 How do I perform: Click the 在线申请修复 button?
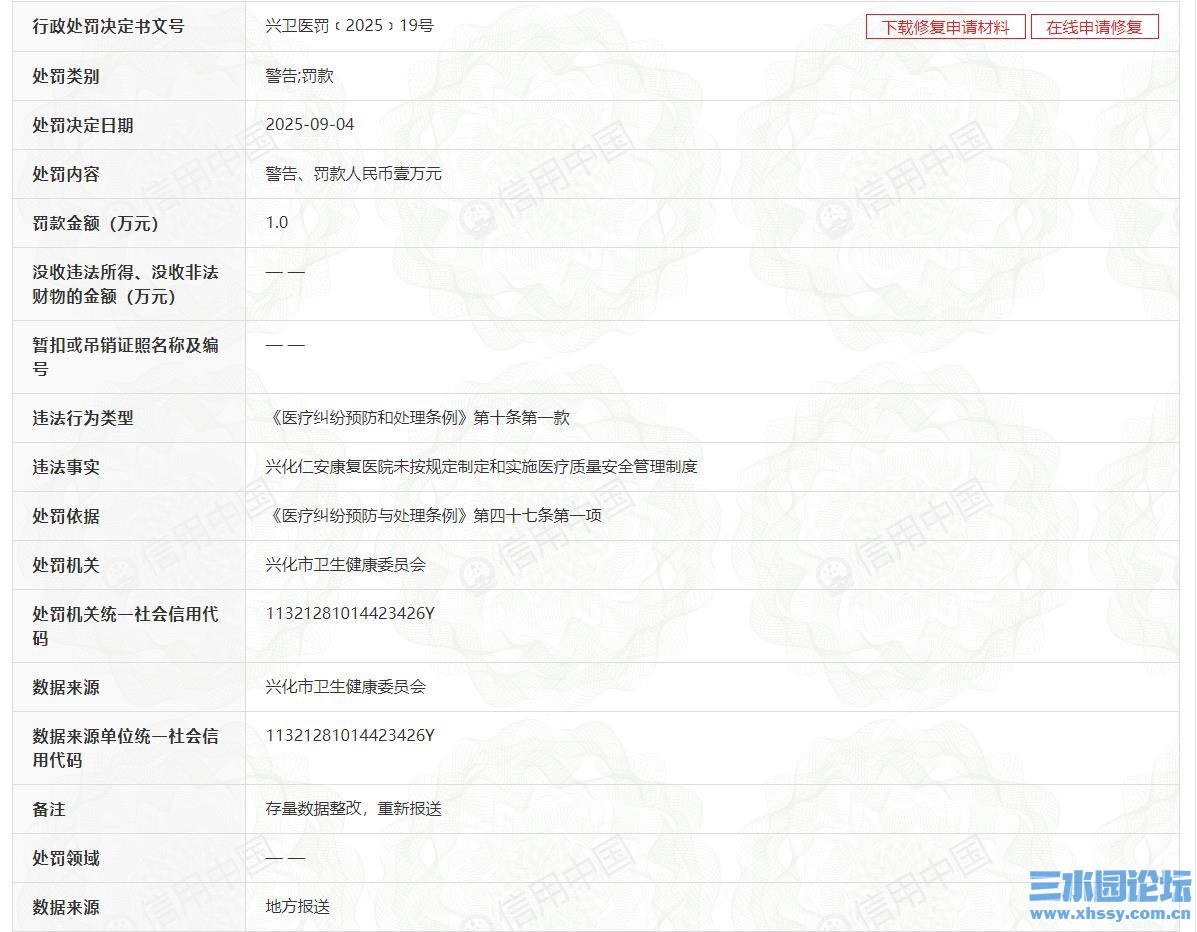(x=1094, y=27)
